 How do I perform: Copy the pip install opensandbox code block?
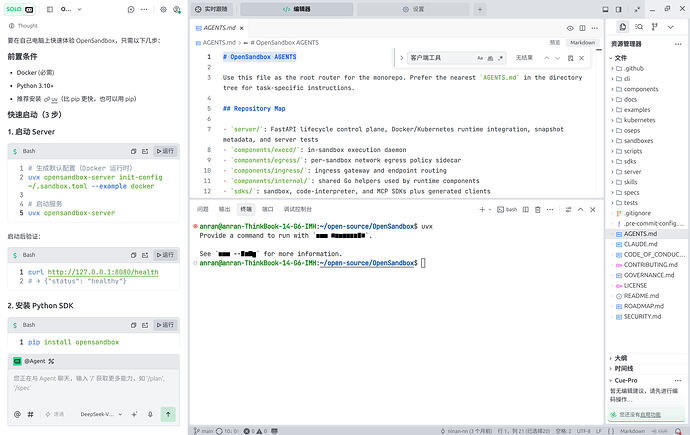click(x=133, y=325)
